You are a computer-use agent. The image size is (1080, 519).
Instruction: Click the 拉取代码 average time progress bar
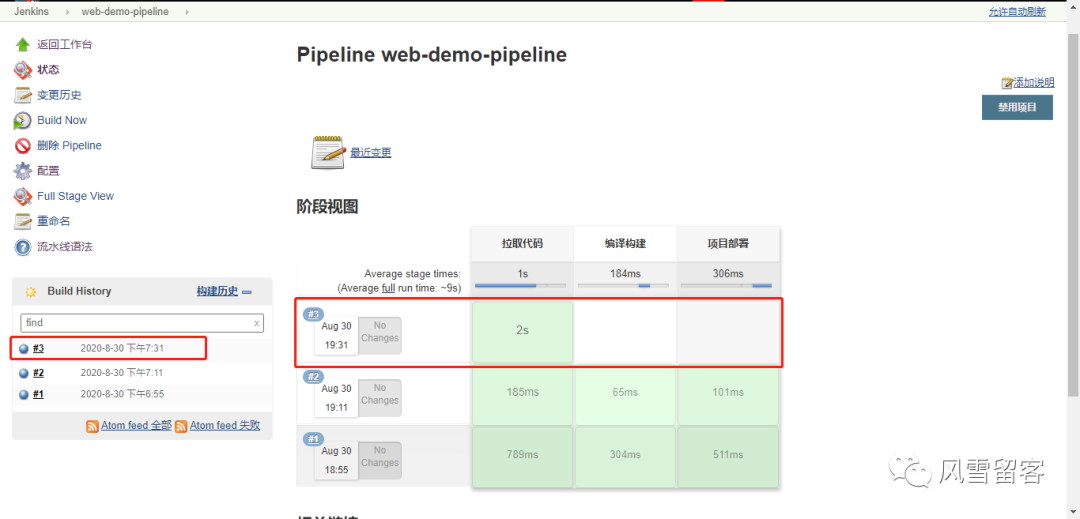tap(521, 285)
